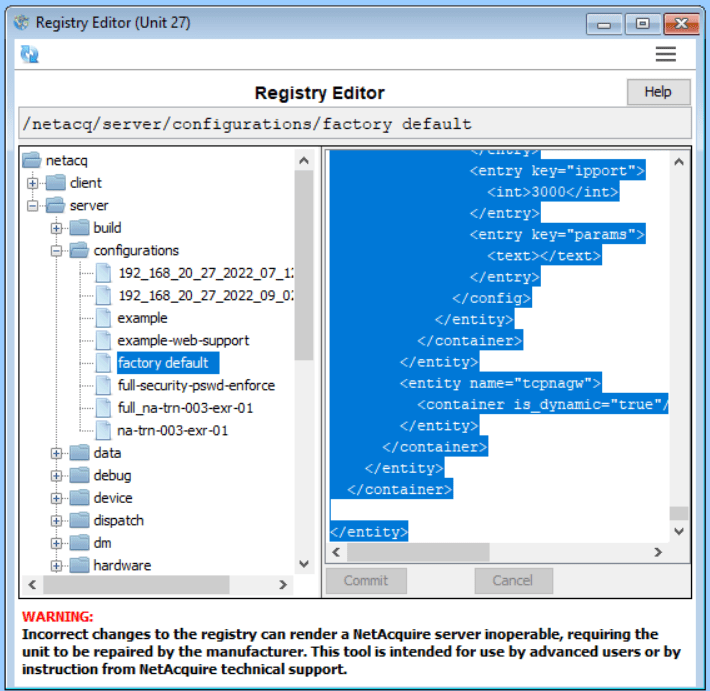Click the XML editor horizontal scrollbar thumb

pos(418,552)
